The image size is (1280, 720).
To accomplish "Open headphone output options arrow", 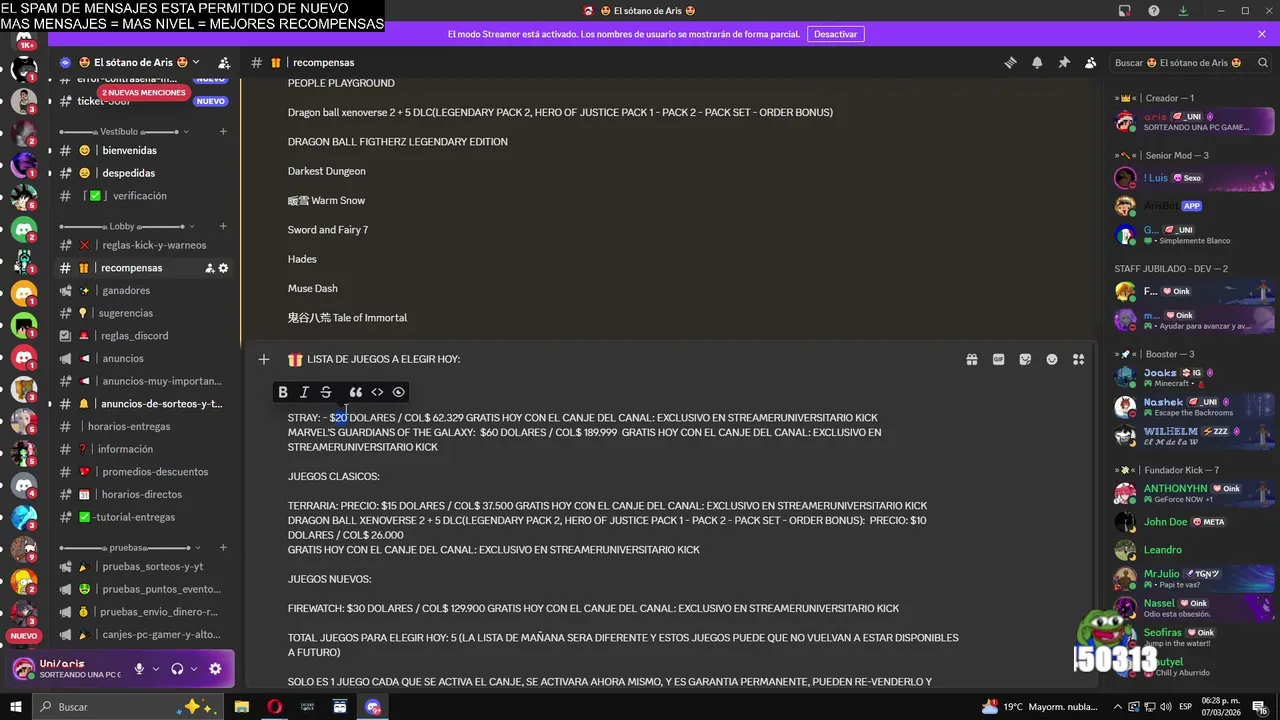I will [x=193, y=669].
